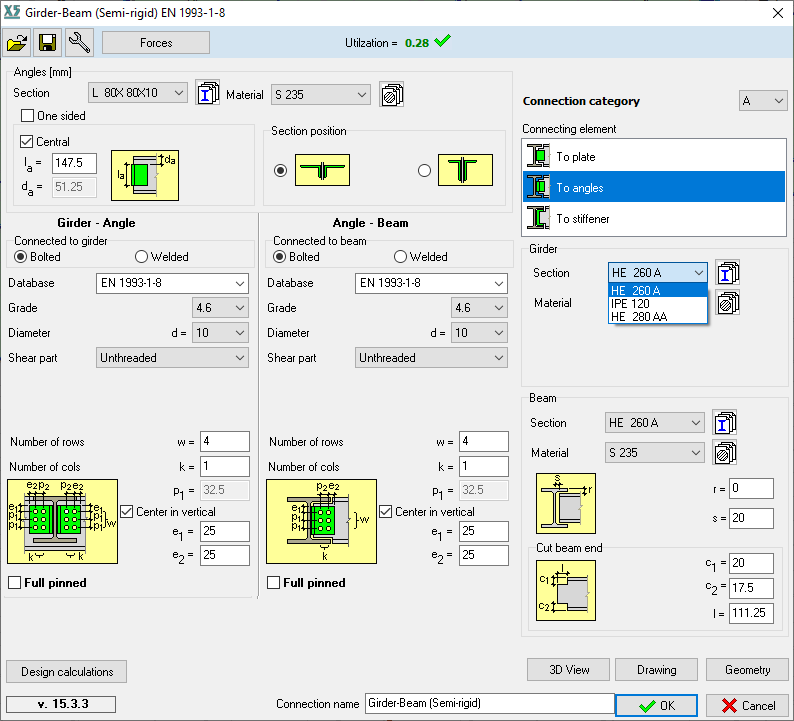
Task: Open the beam section library icon
Action: (725, 422)
